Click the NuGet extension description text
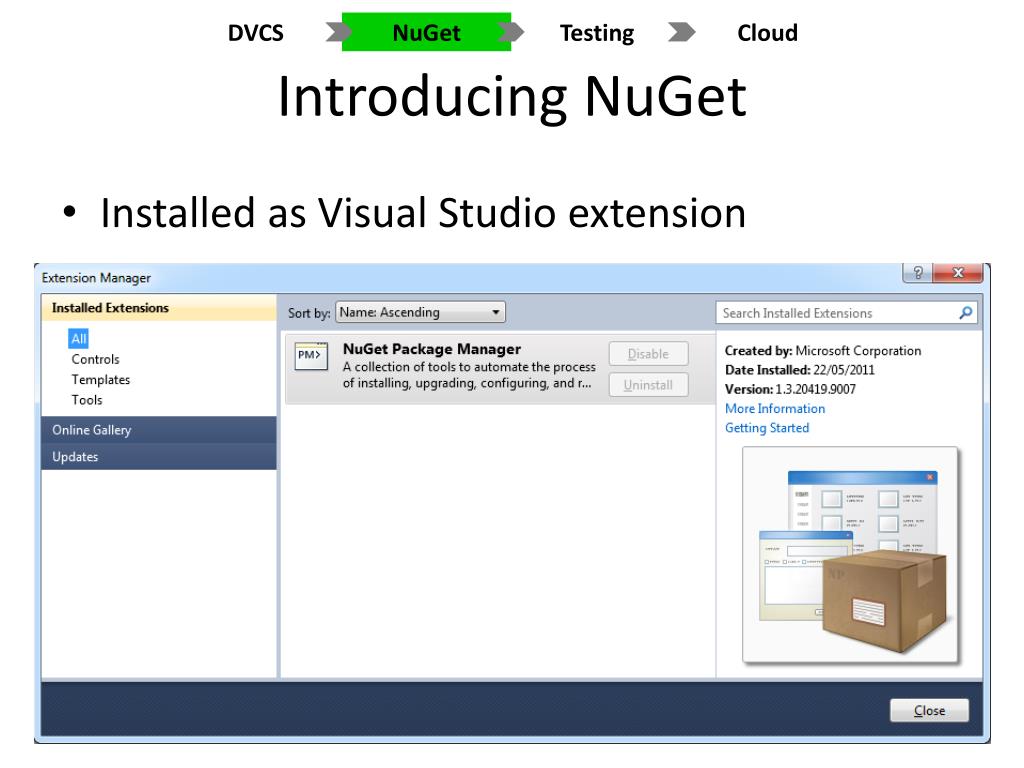Image resolution: width=1024 pixels, height=768 pixels. pyautogui.click(x=469, y=375)
